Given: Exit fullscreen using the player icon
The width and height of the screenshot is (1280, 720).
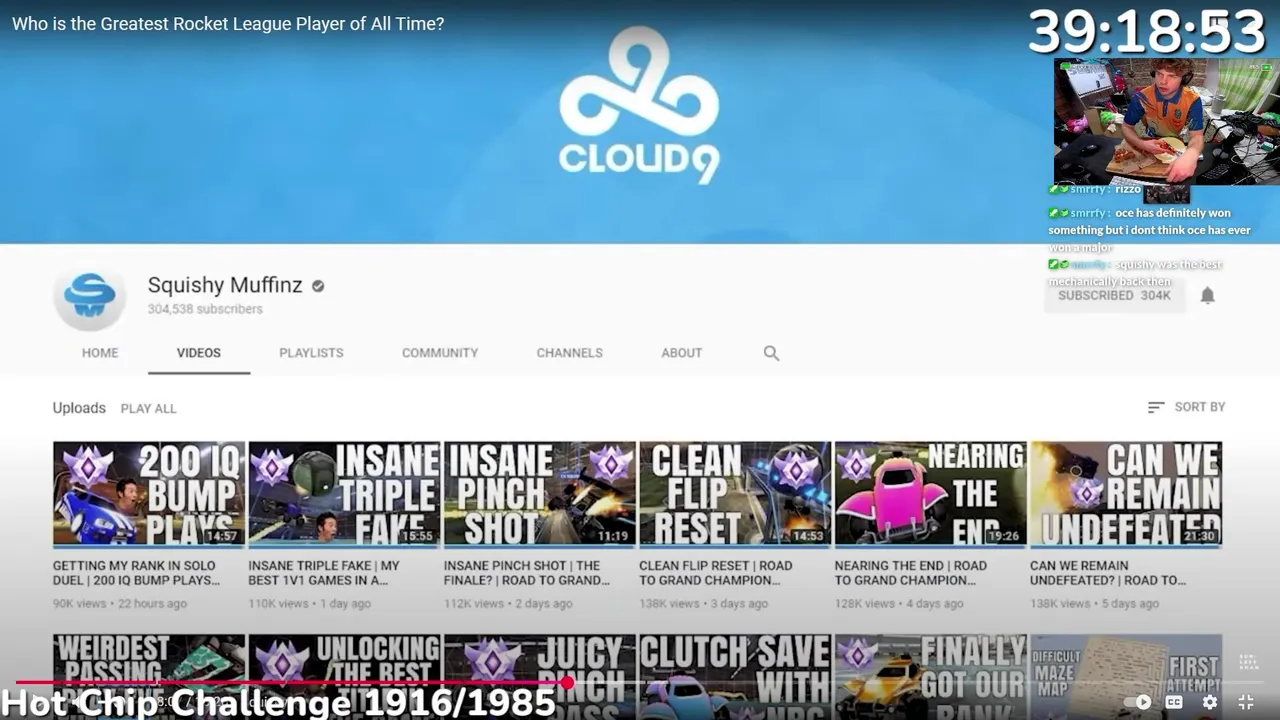Looking at the screenshot, I should point(1246,702).
